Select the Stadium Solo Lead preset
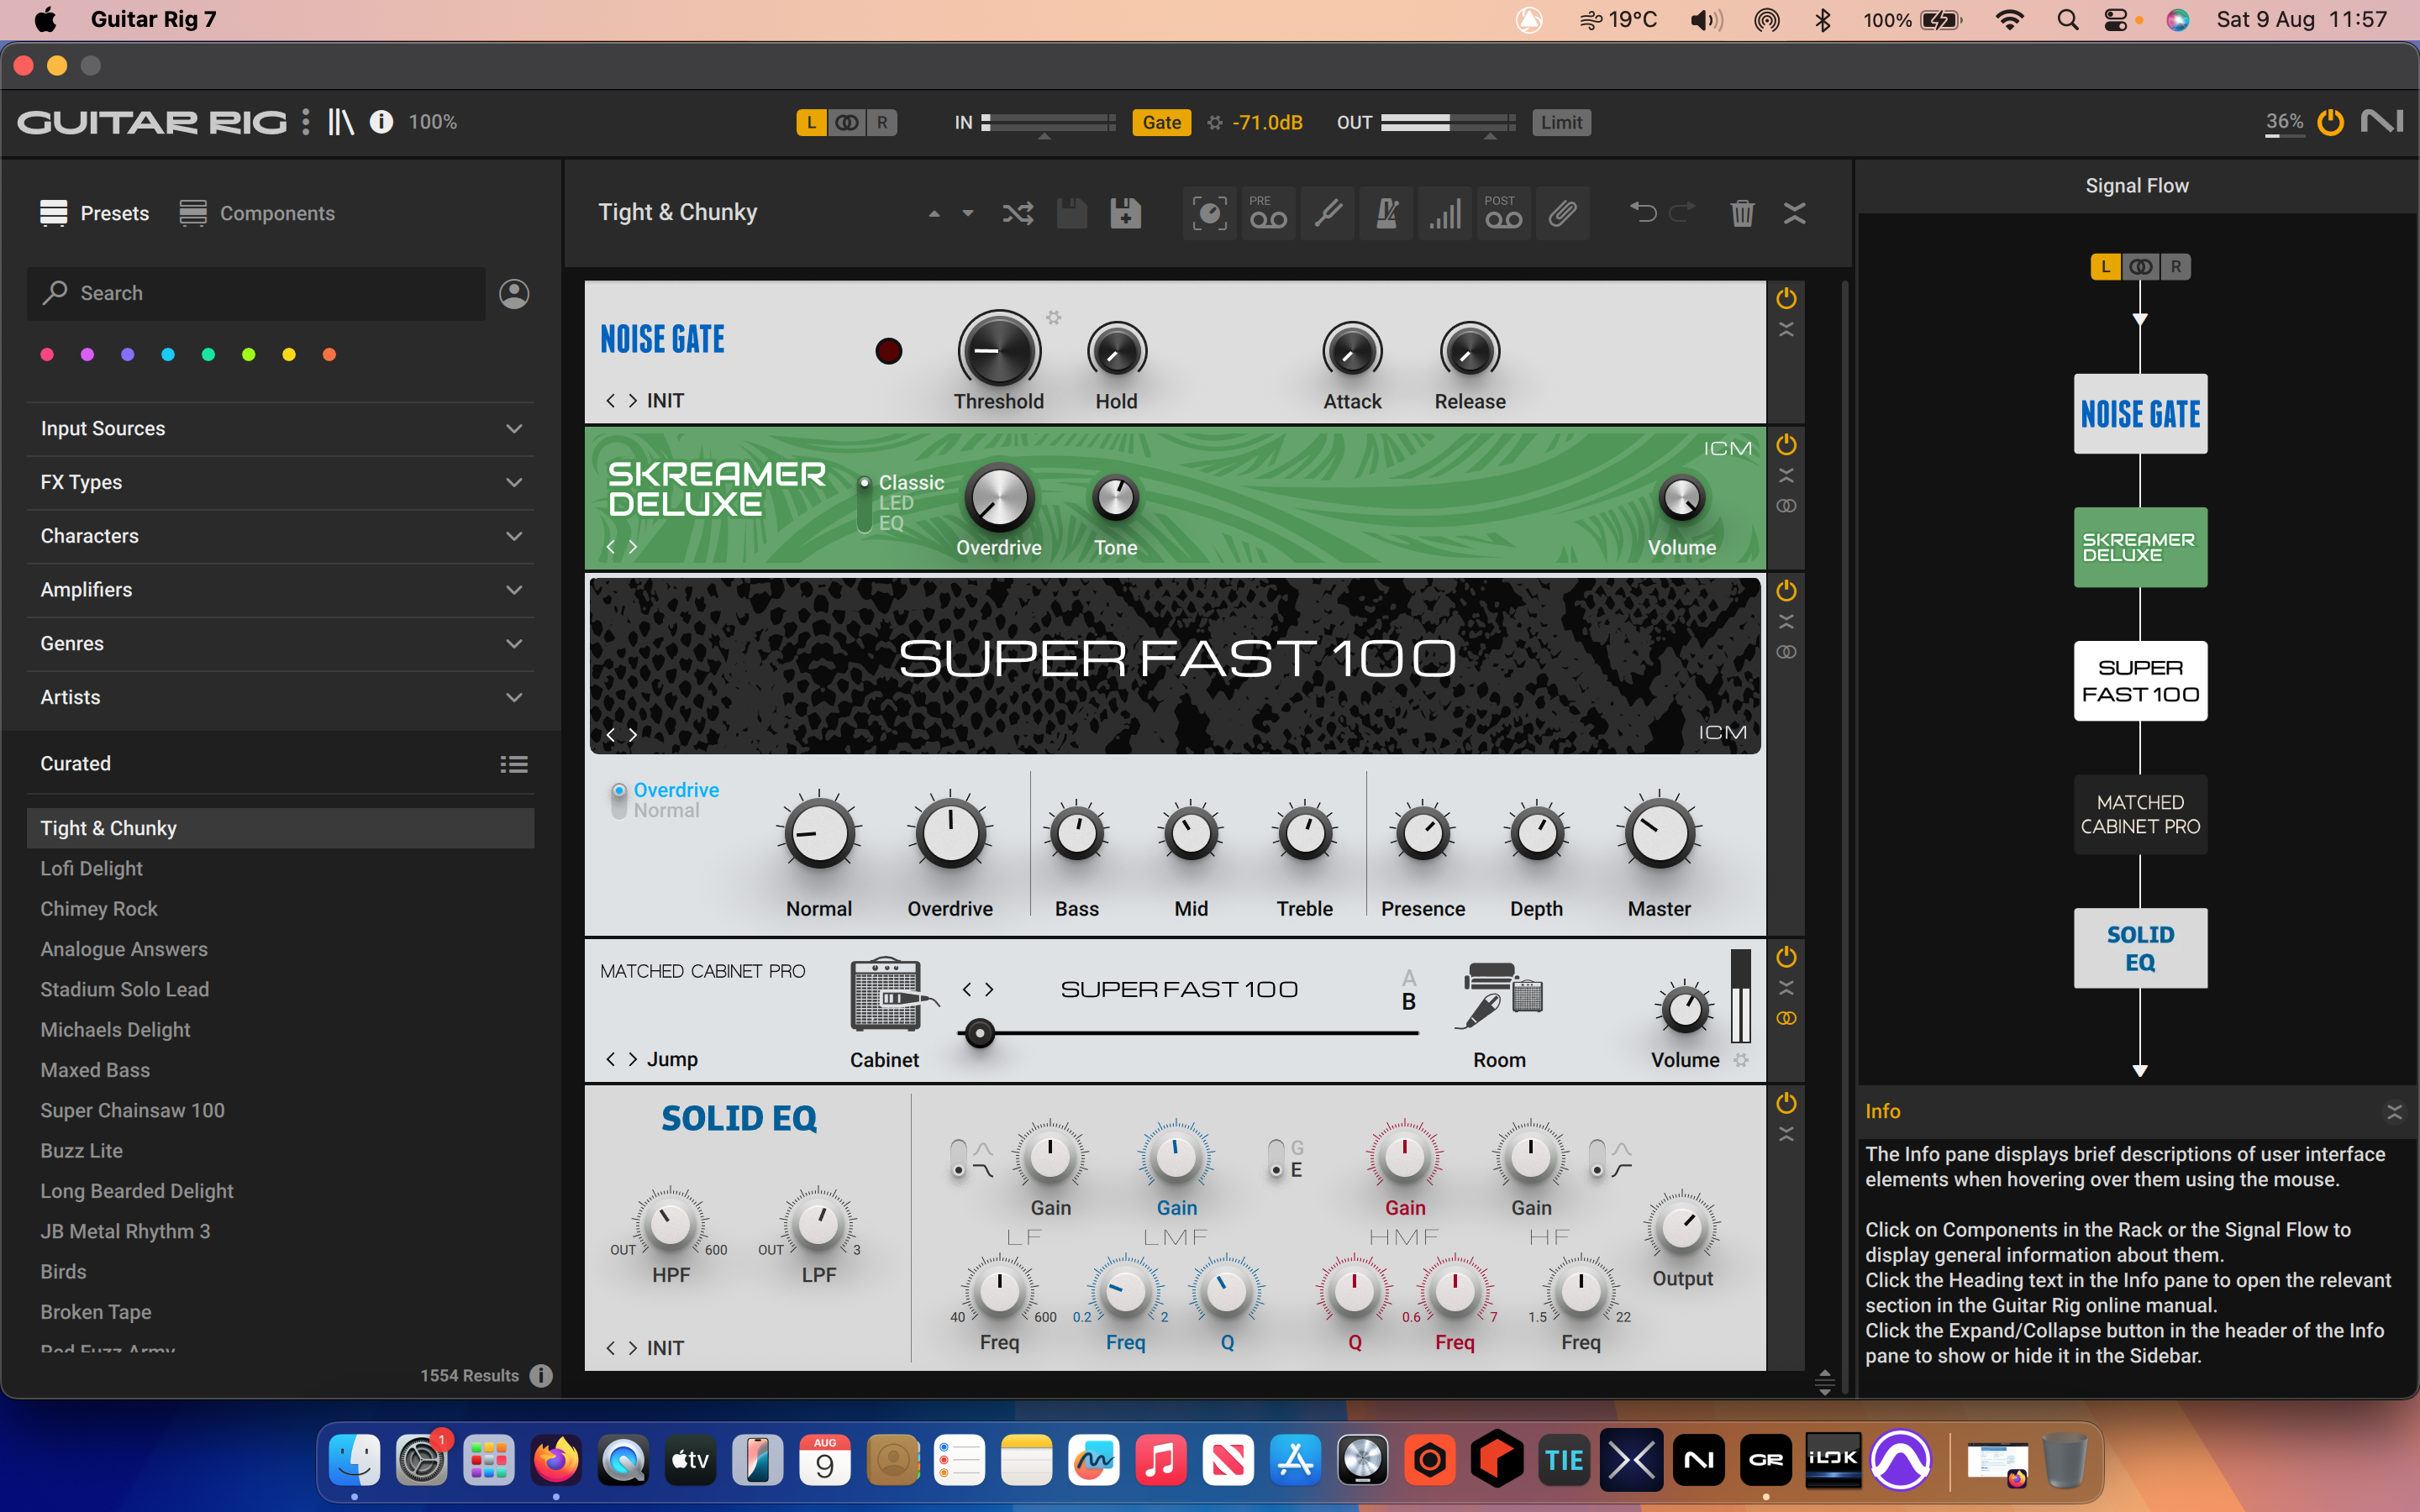 (x=280, y=989)
